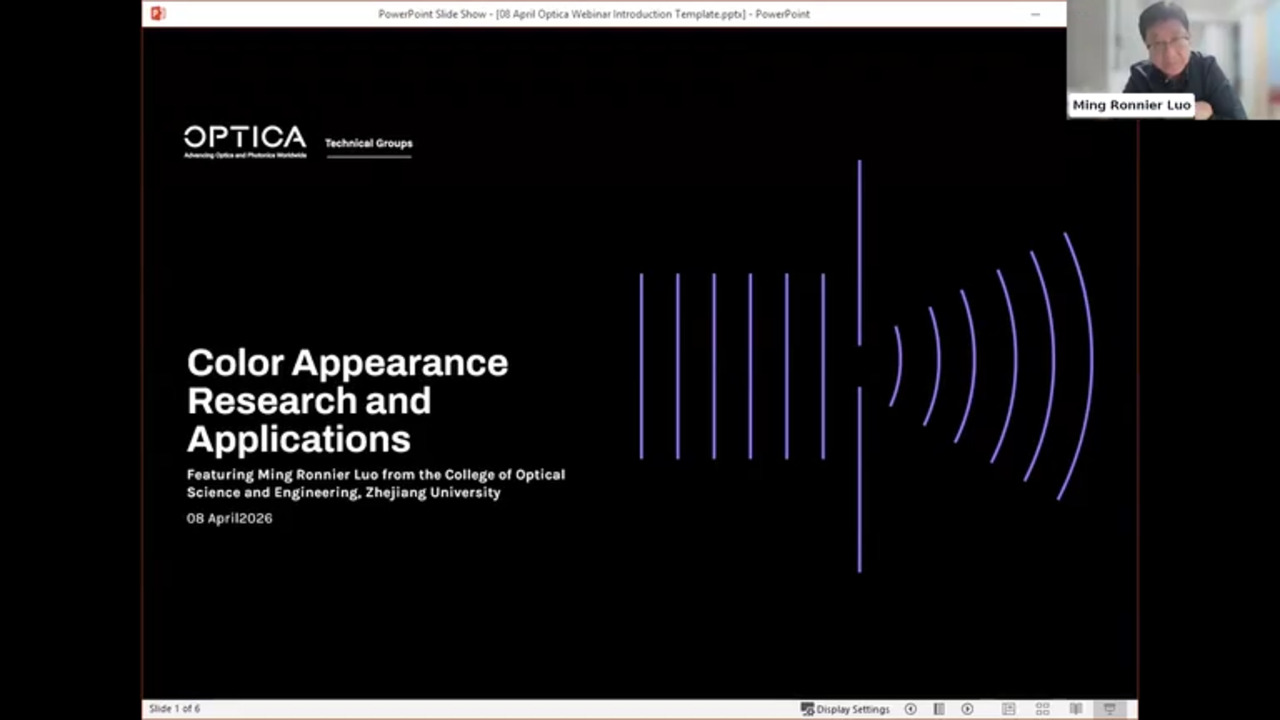The height and width of the screenshot is (720, 1280).
Task: Click the 'Featuring Ming Ronnier Luo' subtitle text
Action: coord(376,483)
